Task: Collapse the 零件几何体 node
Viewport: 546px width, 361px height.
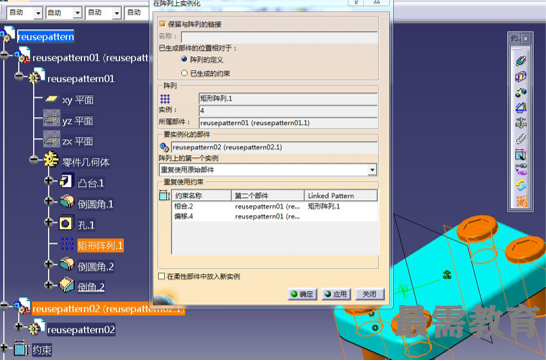Action: coord(34,159)
